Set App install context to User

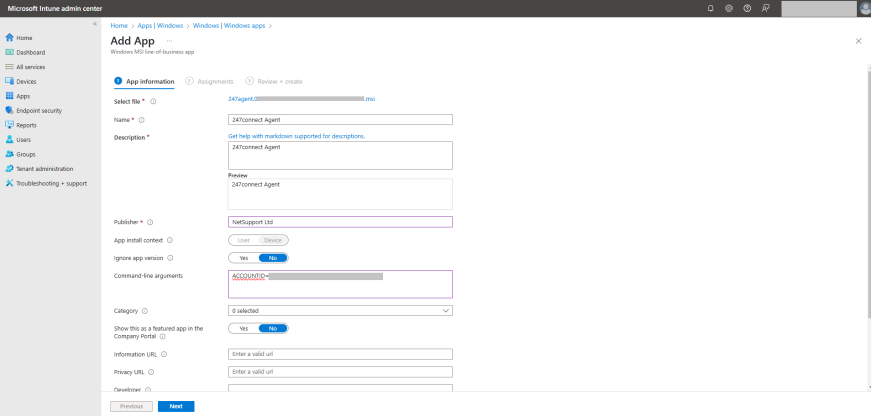click(244, 240)
